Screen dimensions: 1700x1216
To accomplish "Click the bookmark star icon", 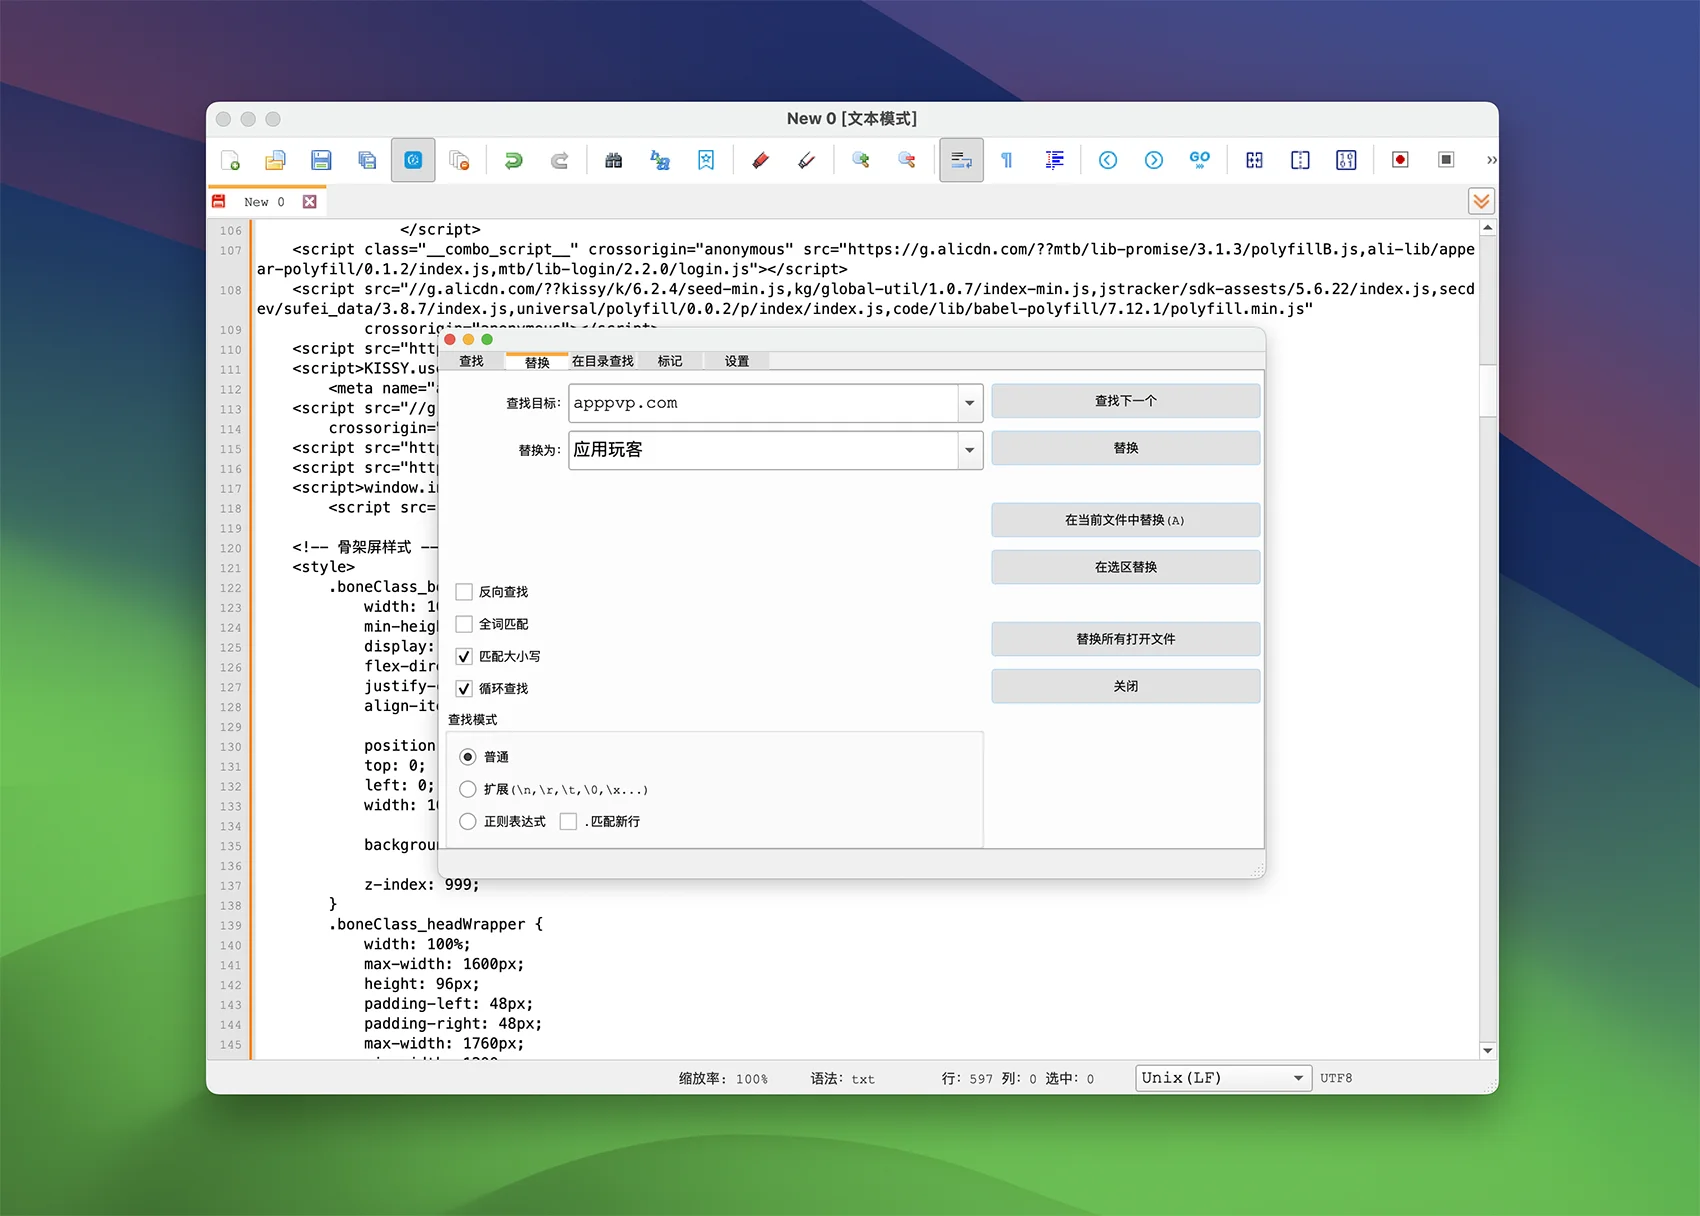I will 706,160.
